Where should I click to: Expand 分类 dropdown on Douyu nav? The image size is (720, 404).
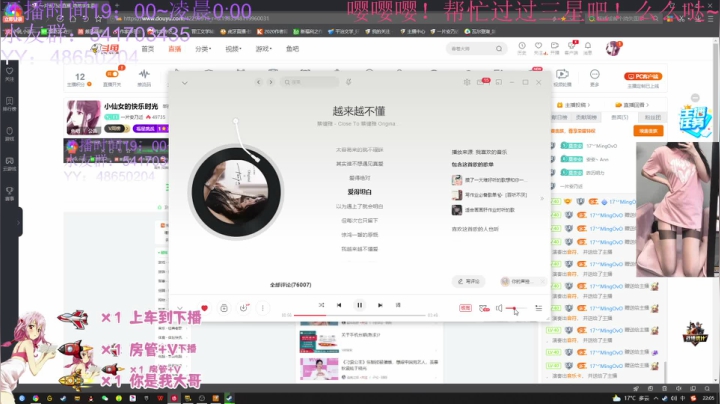coord(203,49)
